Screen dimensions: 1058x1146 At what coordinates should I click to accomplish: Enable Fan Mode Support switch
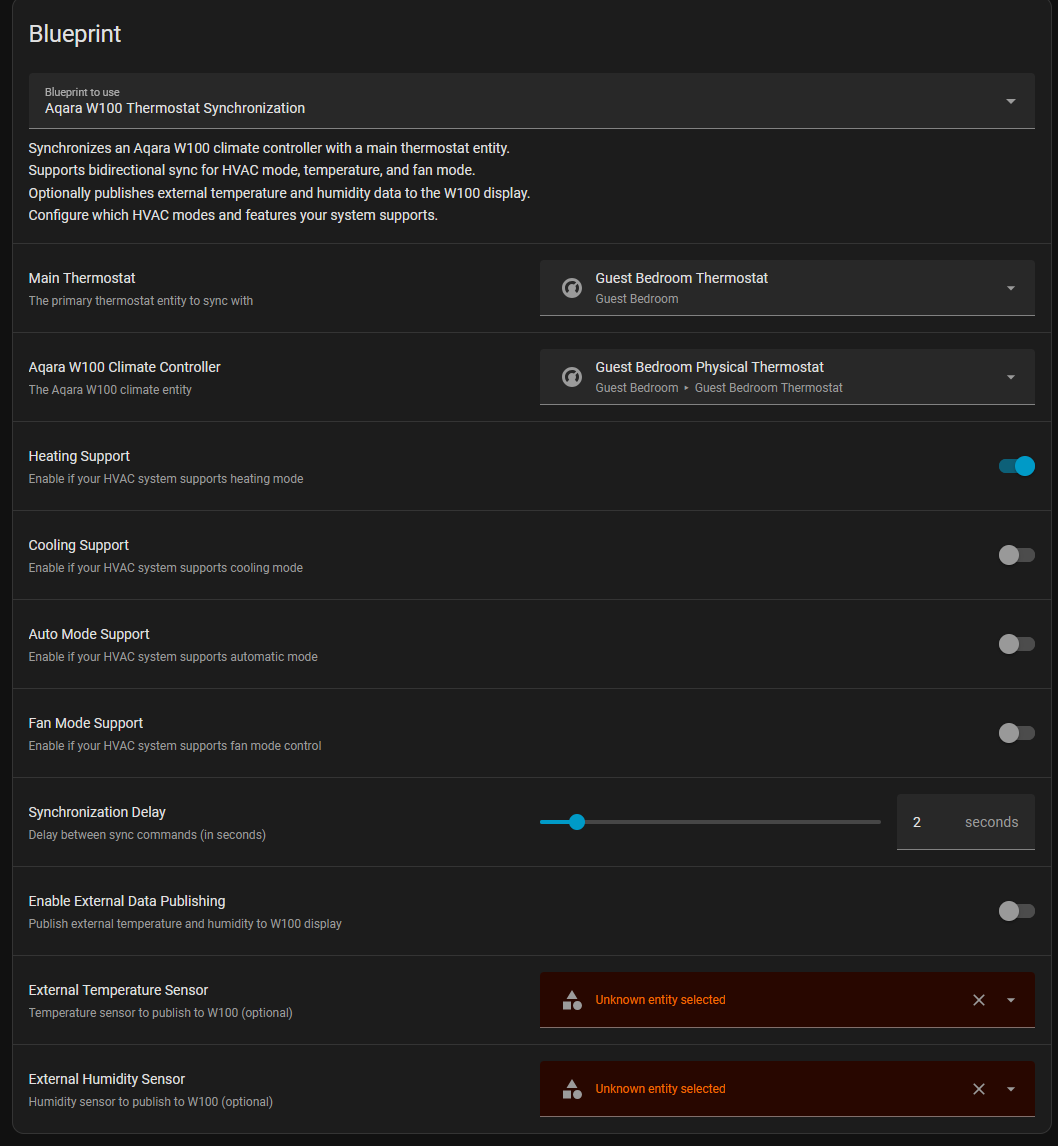click(x=1016, y=733)
